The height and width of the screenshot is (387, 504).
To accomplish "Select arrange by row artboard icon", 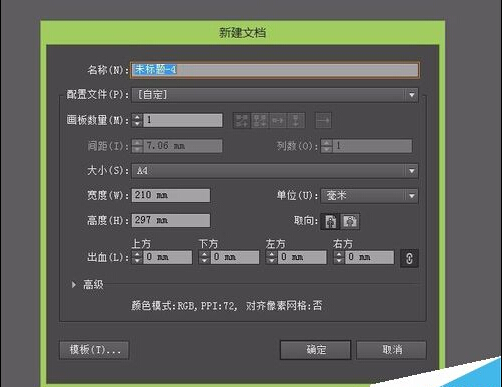I will coord(278,120).
